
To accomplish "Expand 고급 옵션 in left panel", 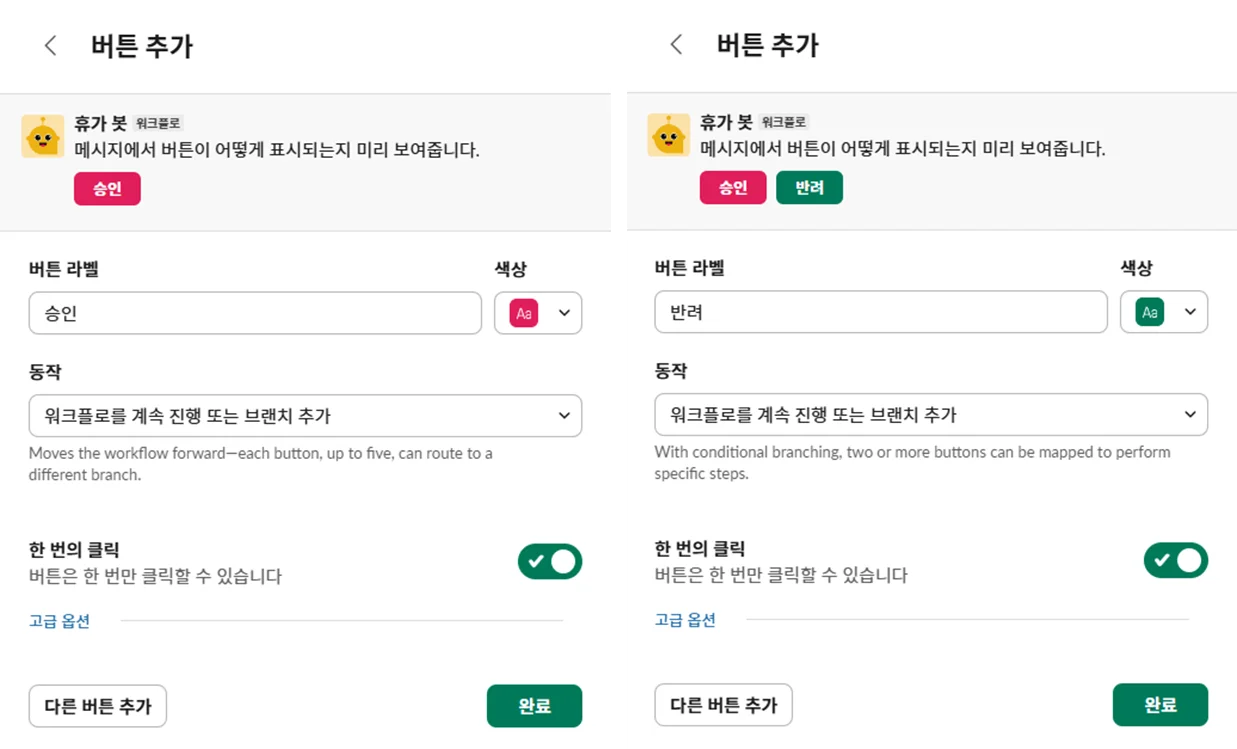I will pyautogui.click(x=59, y=621).
